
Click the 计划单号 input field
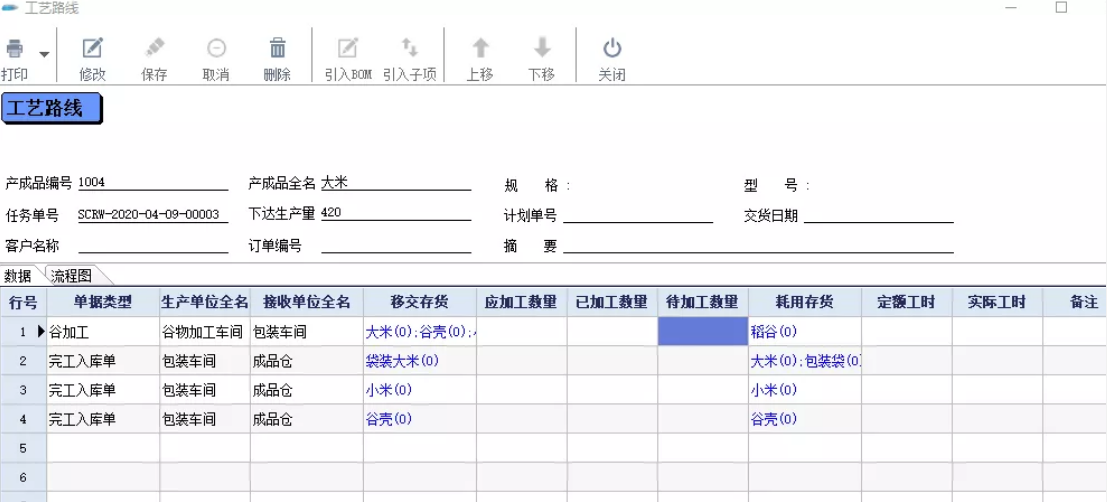pyautogui.click(x=638, y=215)
